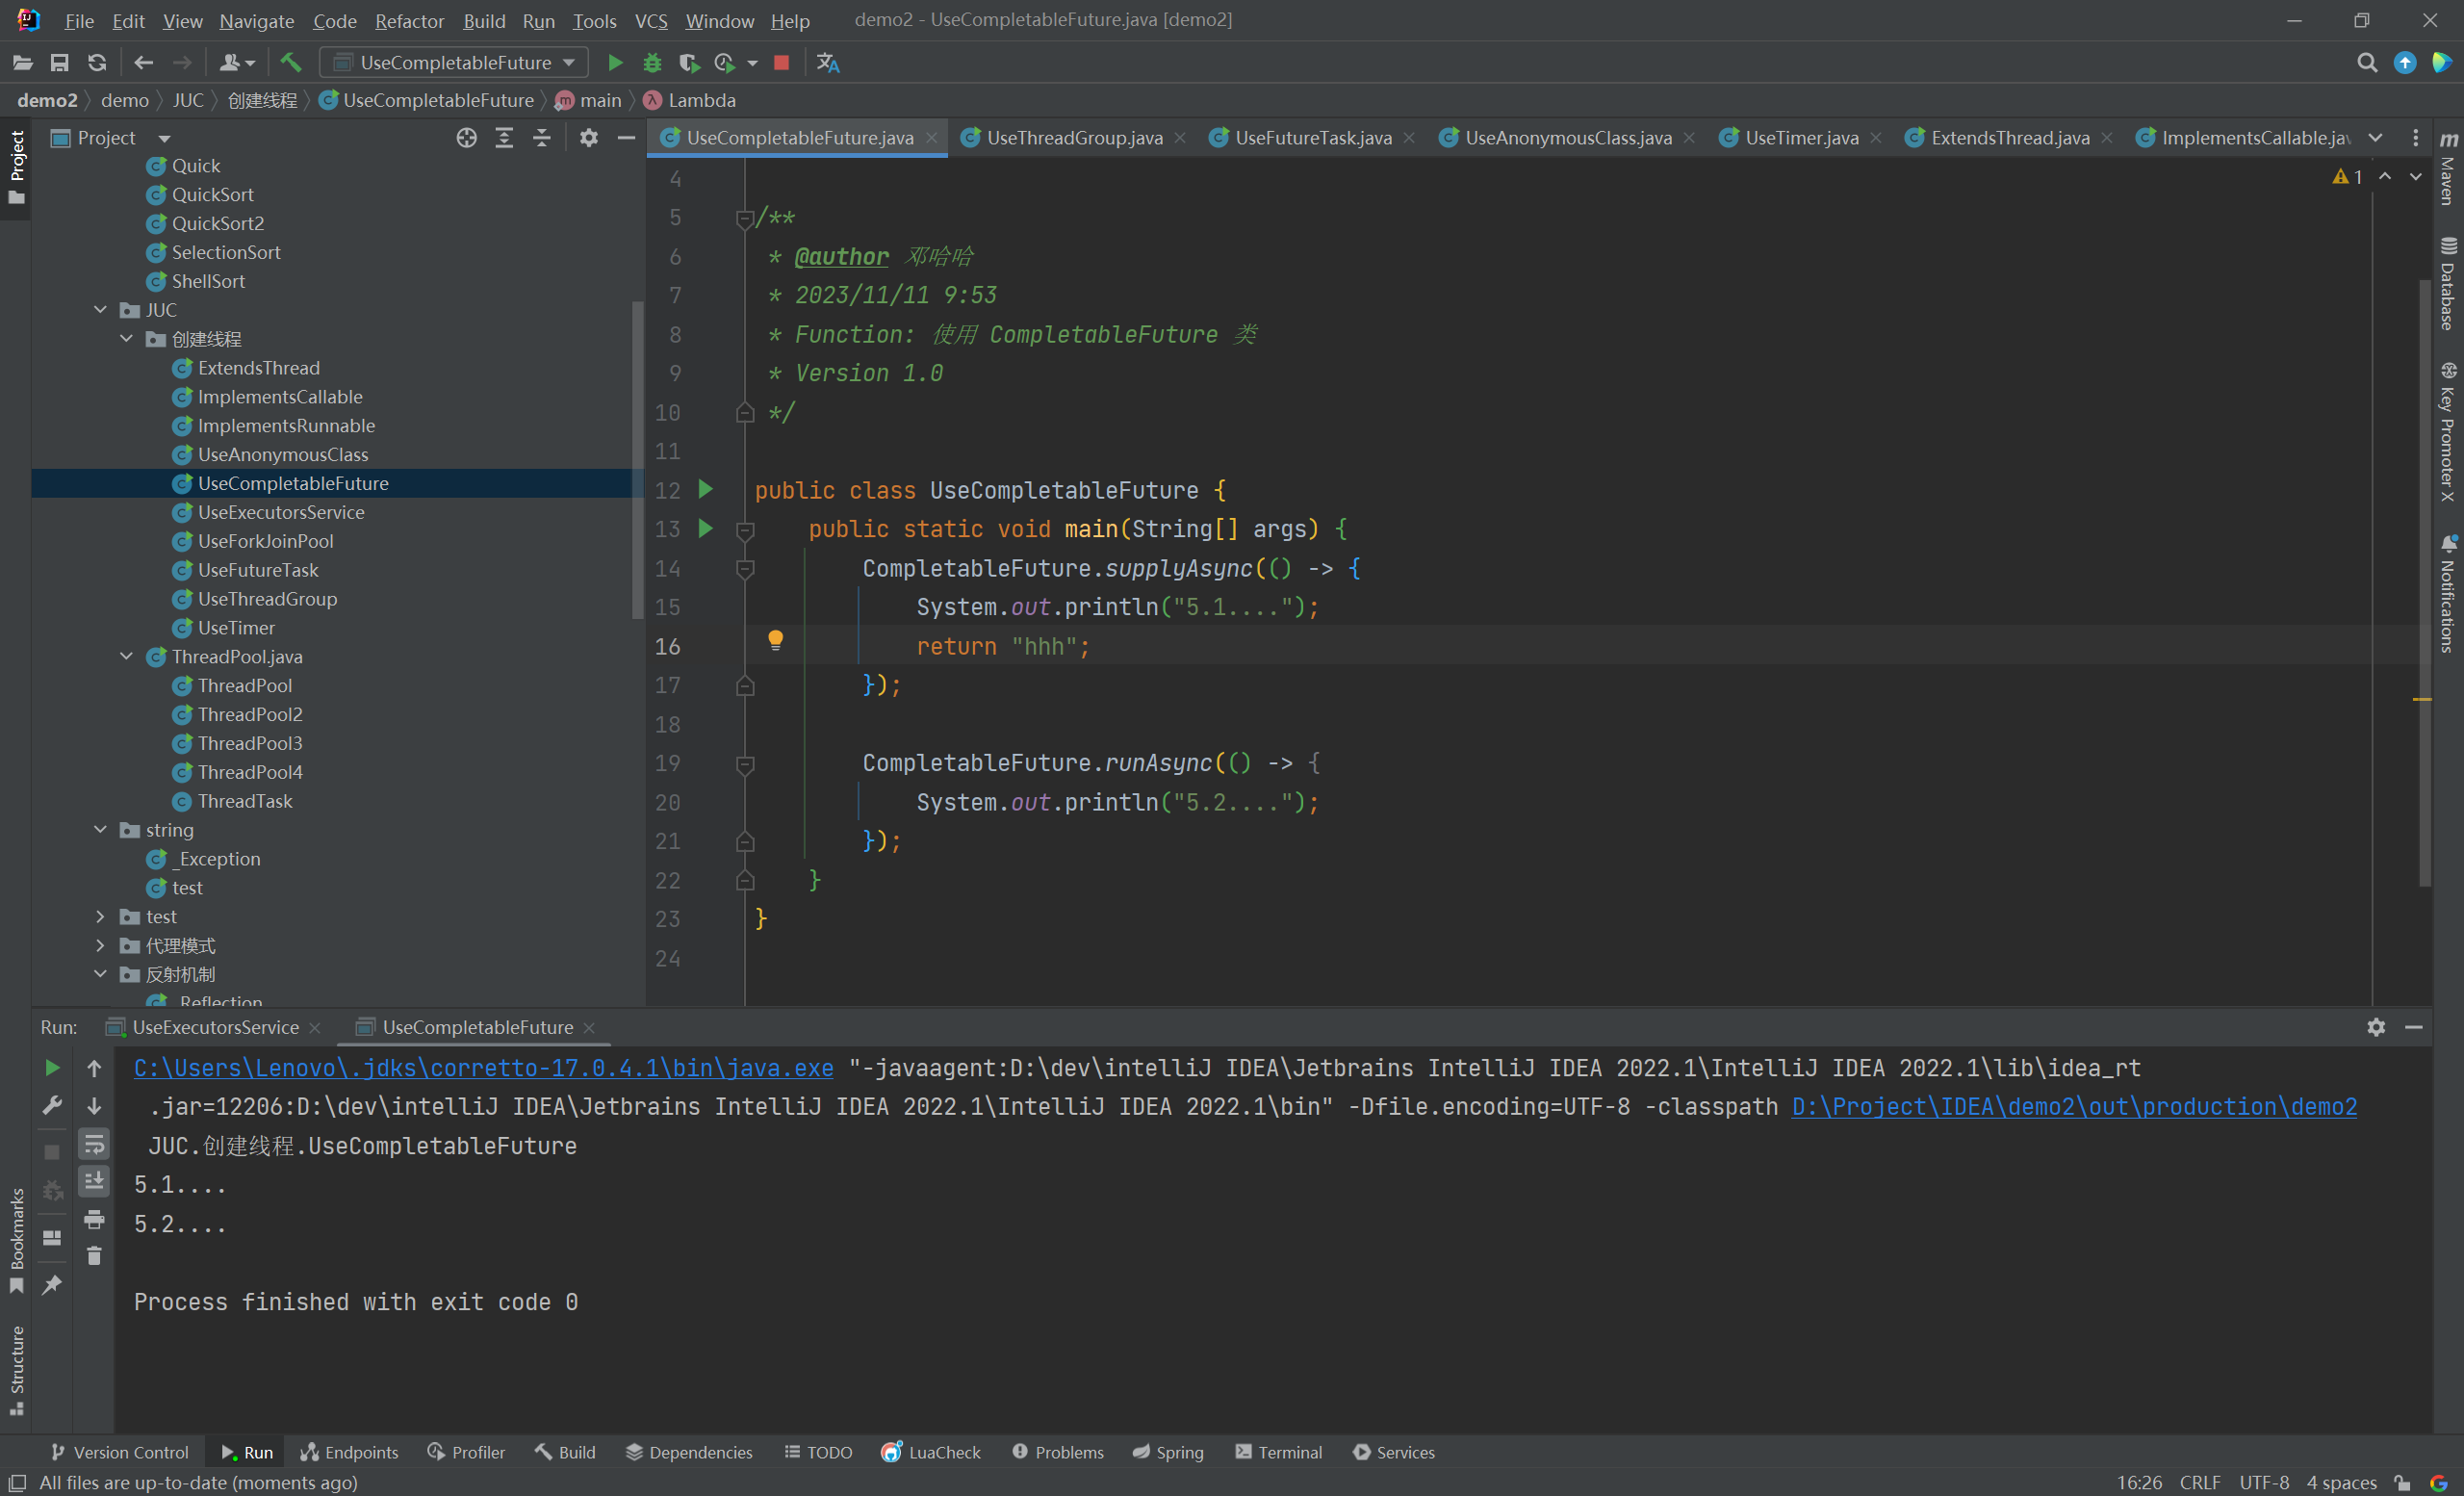Print the console output

pyautogui.click(x=94, y=1219)
